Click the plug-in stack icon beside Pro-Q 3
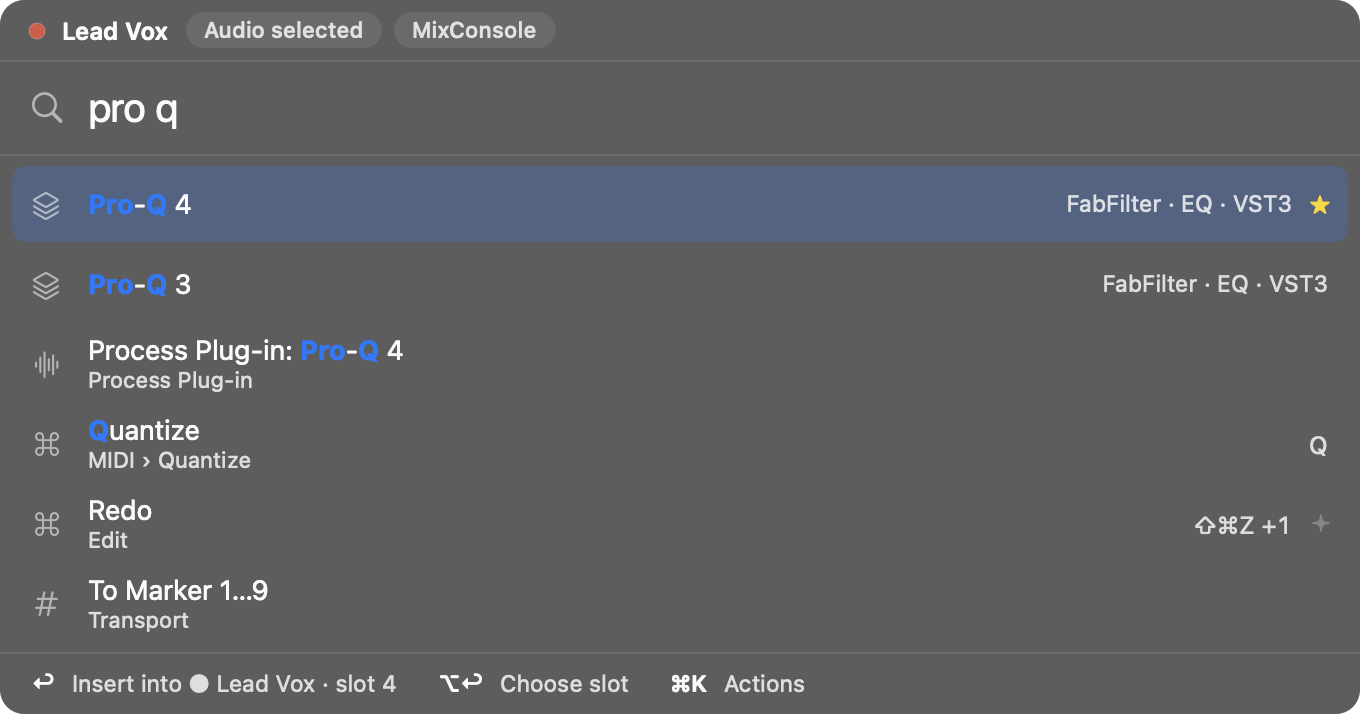The image size is (1360, 714). 46,285
